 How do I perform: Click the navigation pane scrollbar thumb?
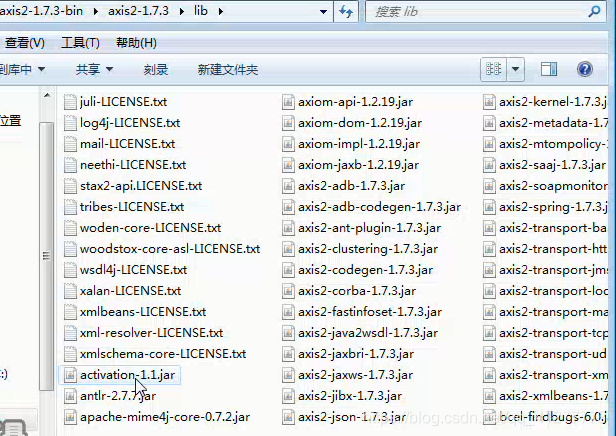tap(46, 256)
